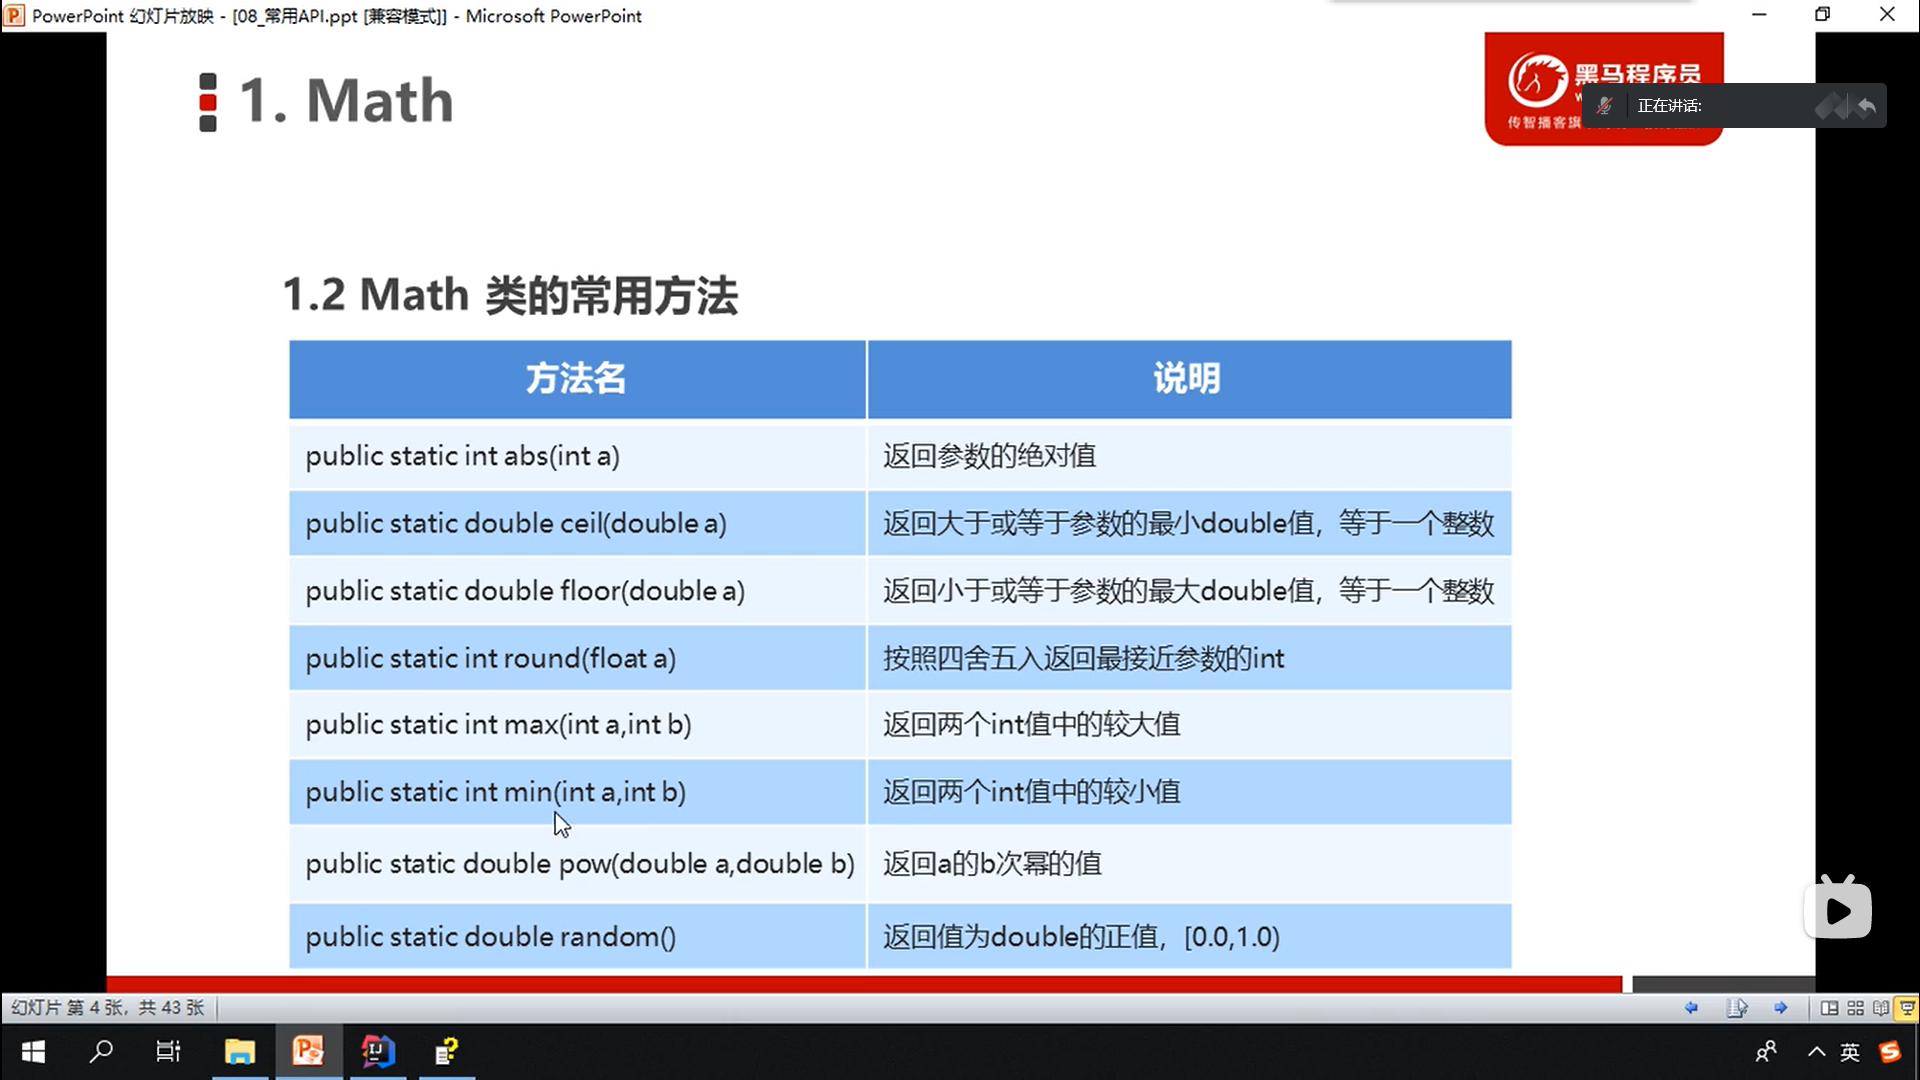
Task: Expand hidden system tray icons via the chevron
Action: coord(1815,1051)
